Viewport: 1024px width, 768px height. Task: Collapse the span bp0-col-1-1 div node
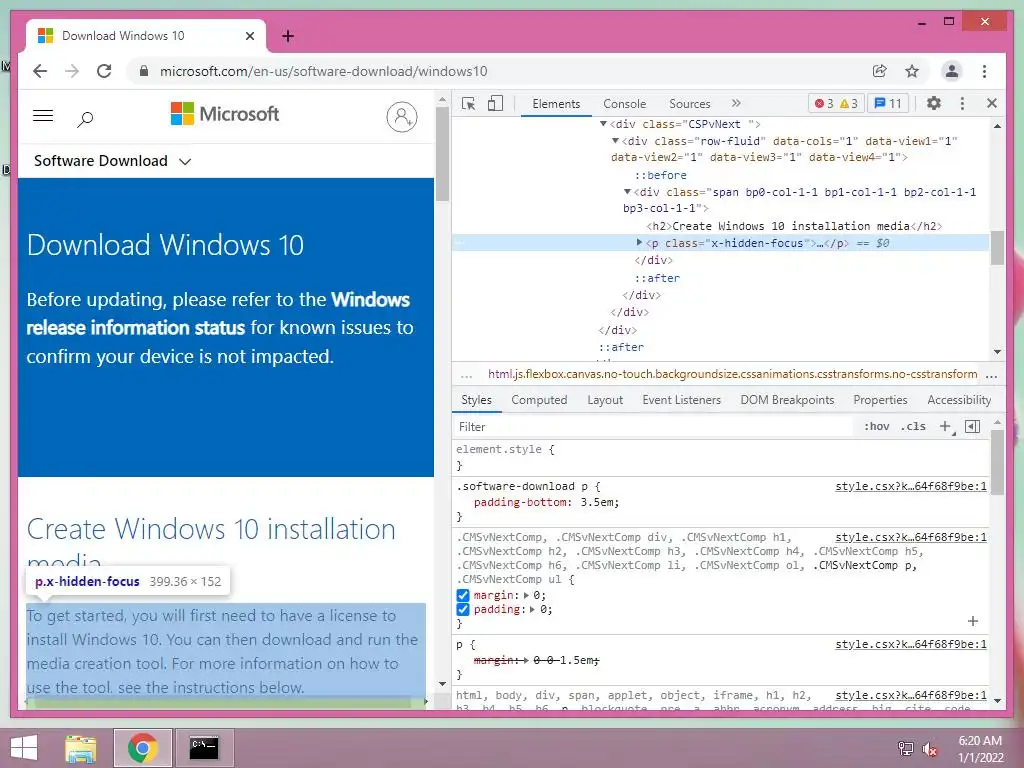(x=627, y=191)
